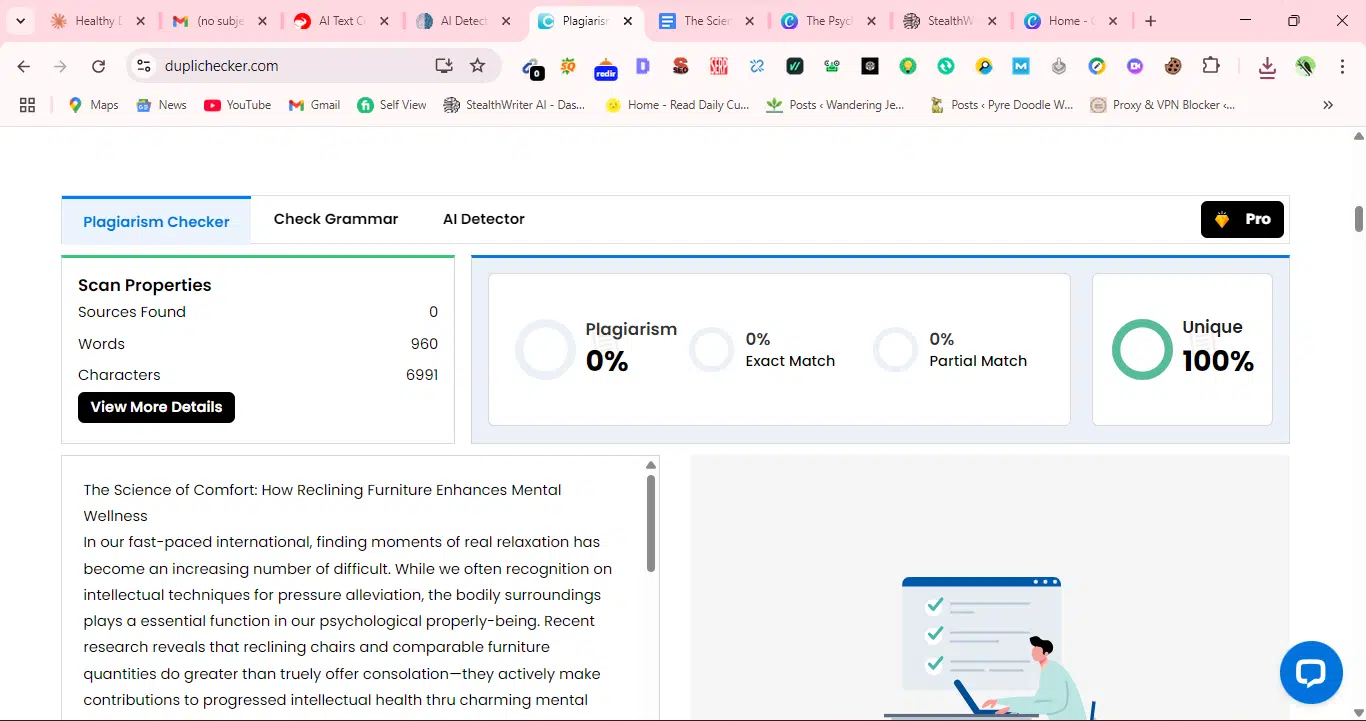Click the View More Details button
This screenshot has width=1366, height=721.
click(156, 407)
